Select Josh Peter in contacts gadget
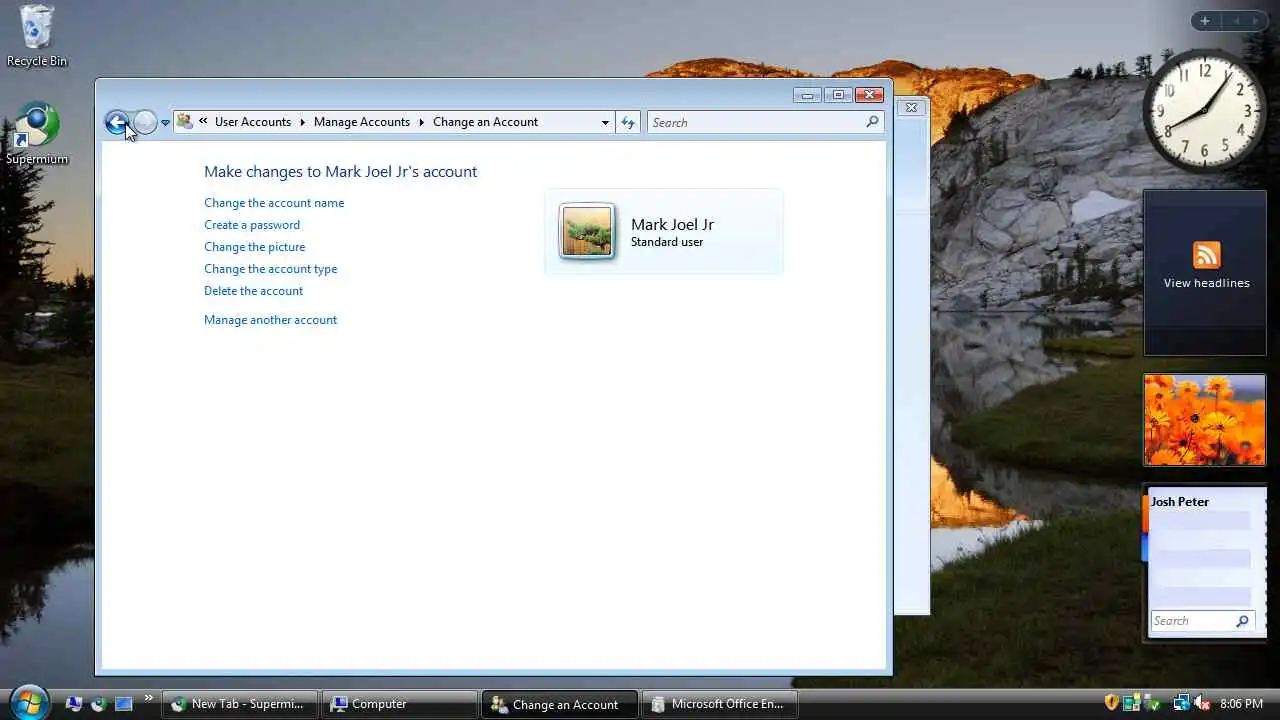The height and width of the screenshot is (720, 1280). [x=1180, y=502]
